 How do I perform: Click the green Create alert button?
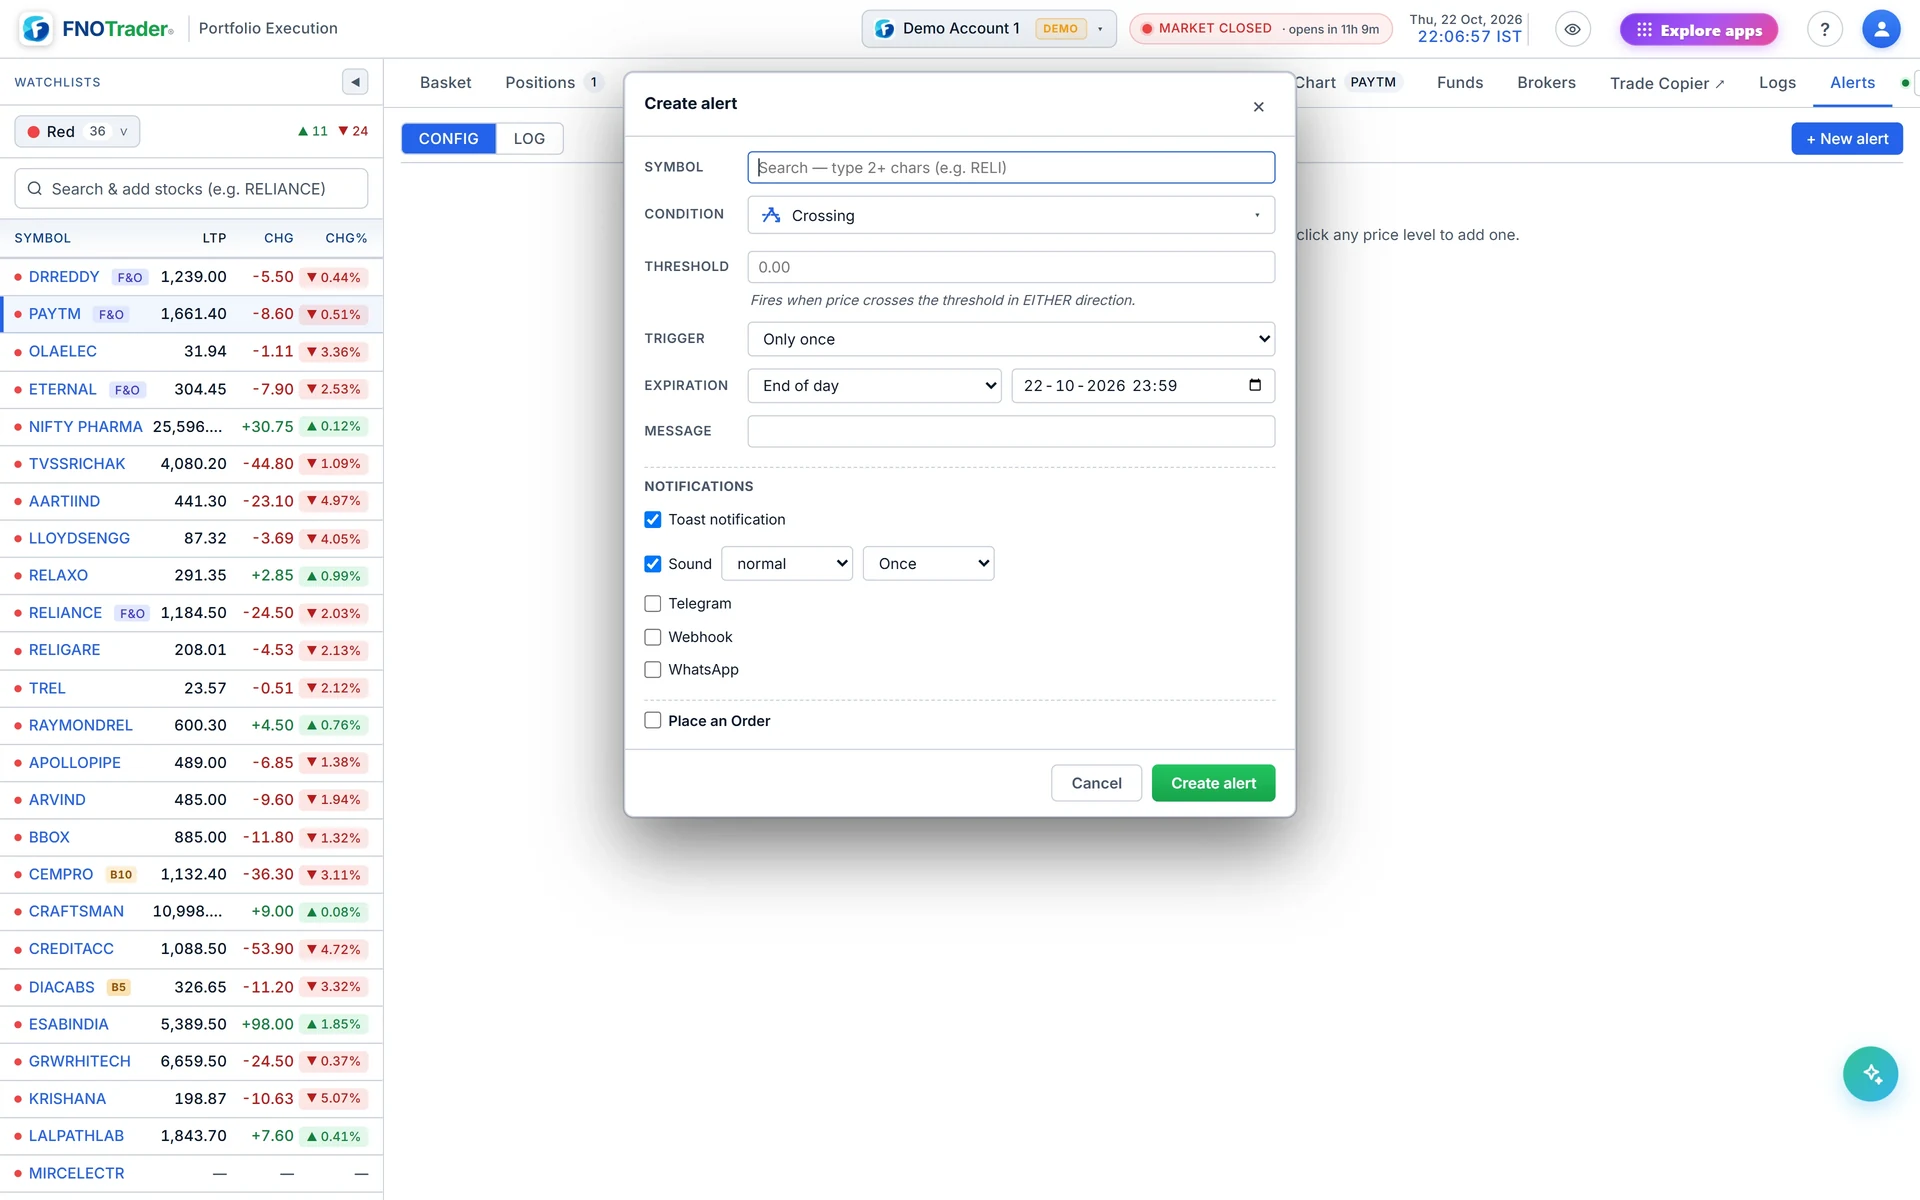tap(1213, 783)
